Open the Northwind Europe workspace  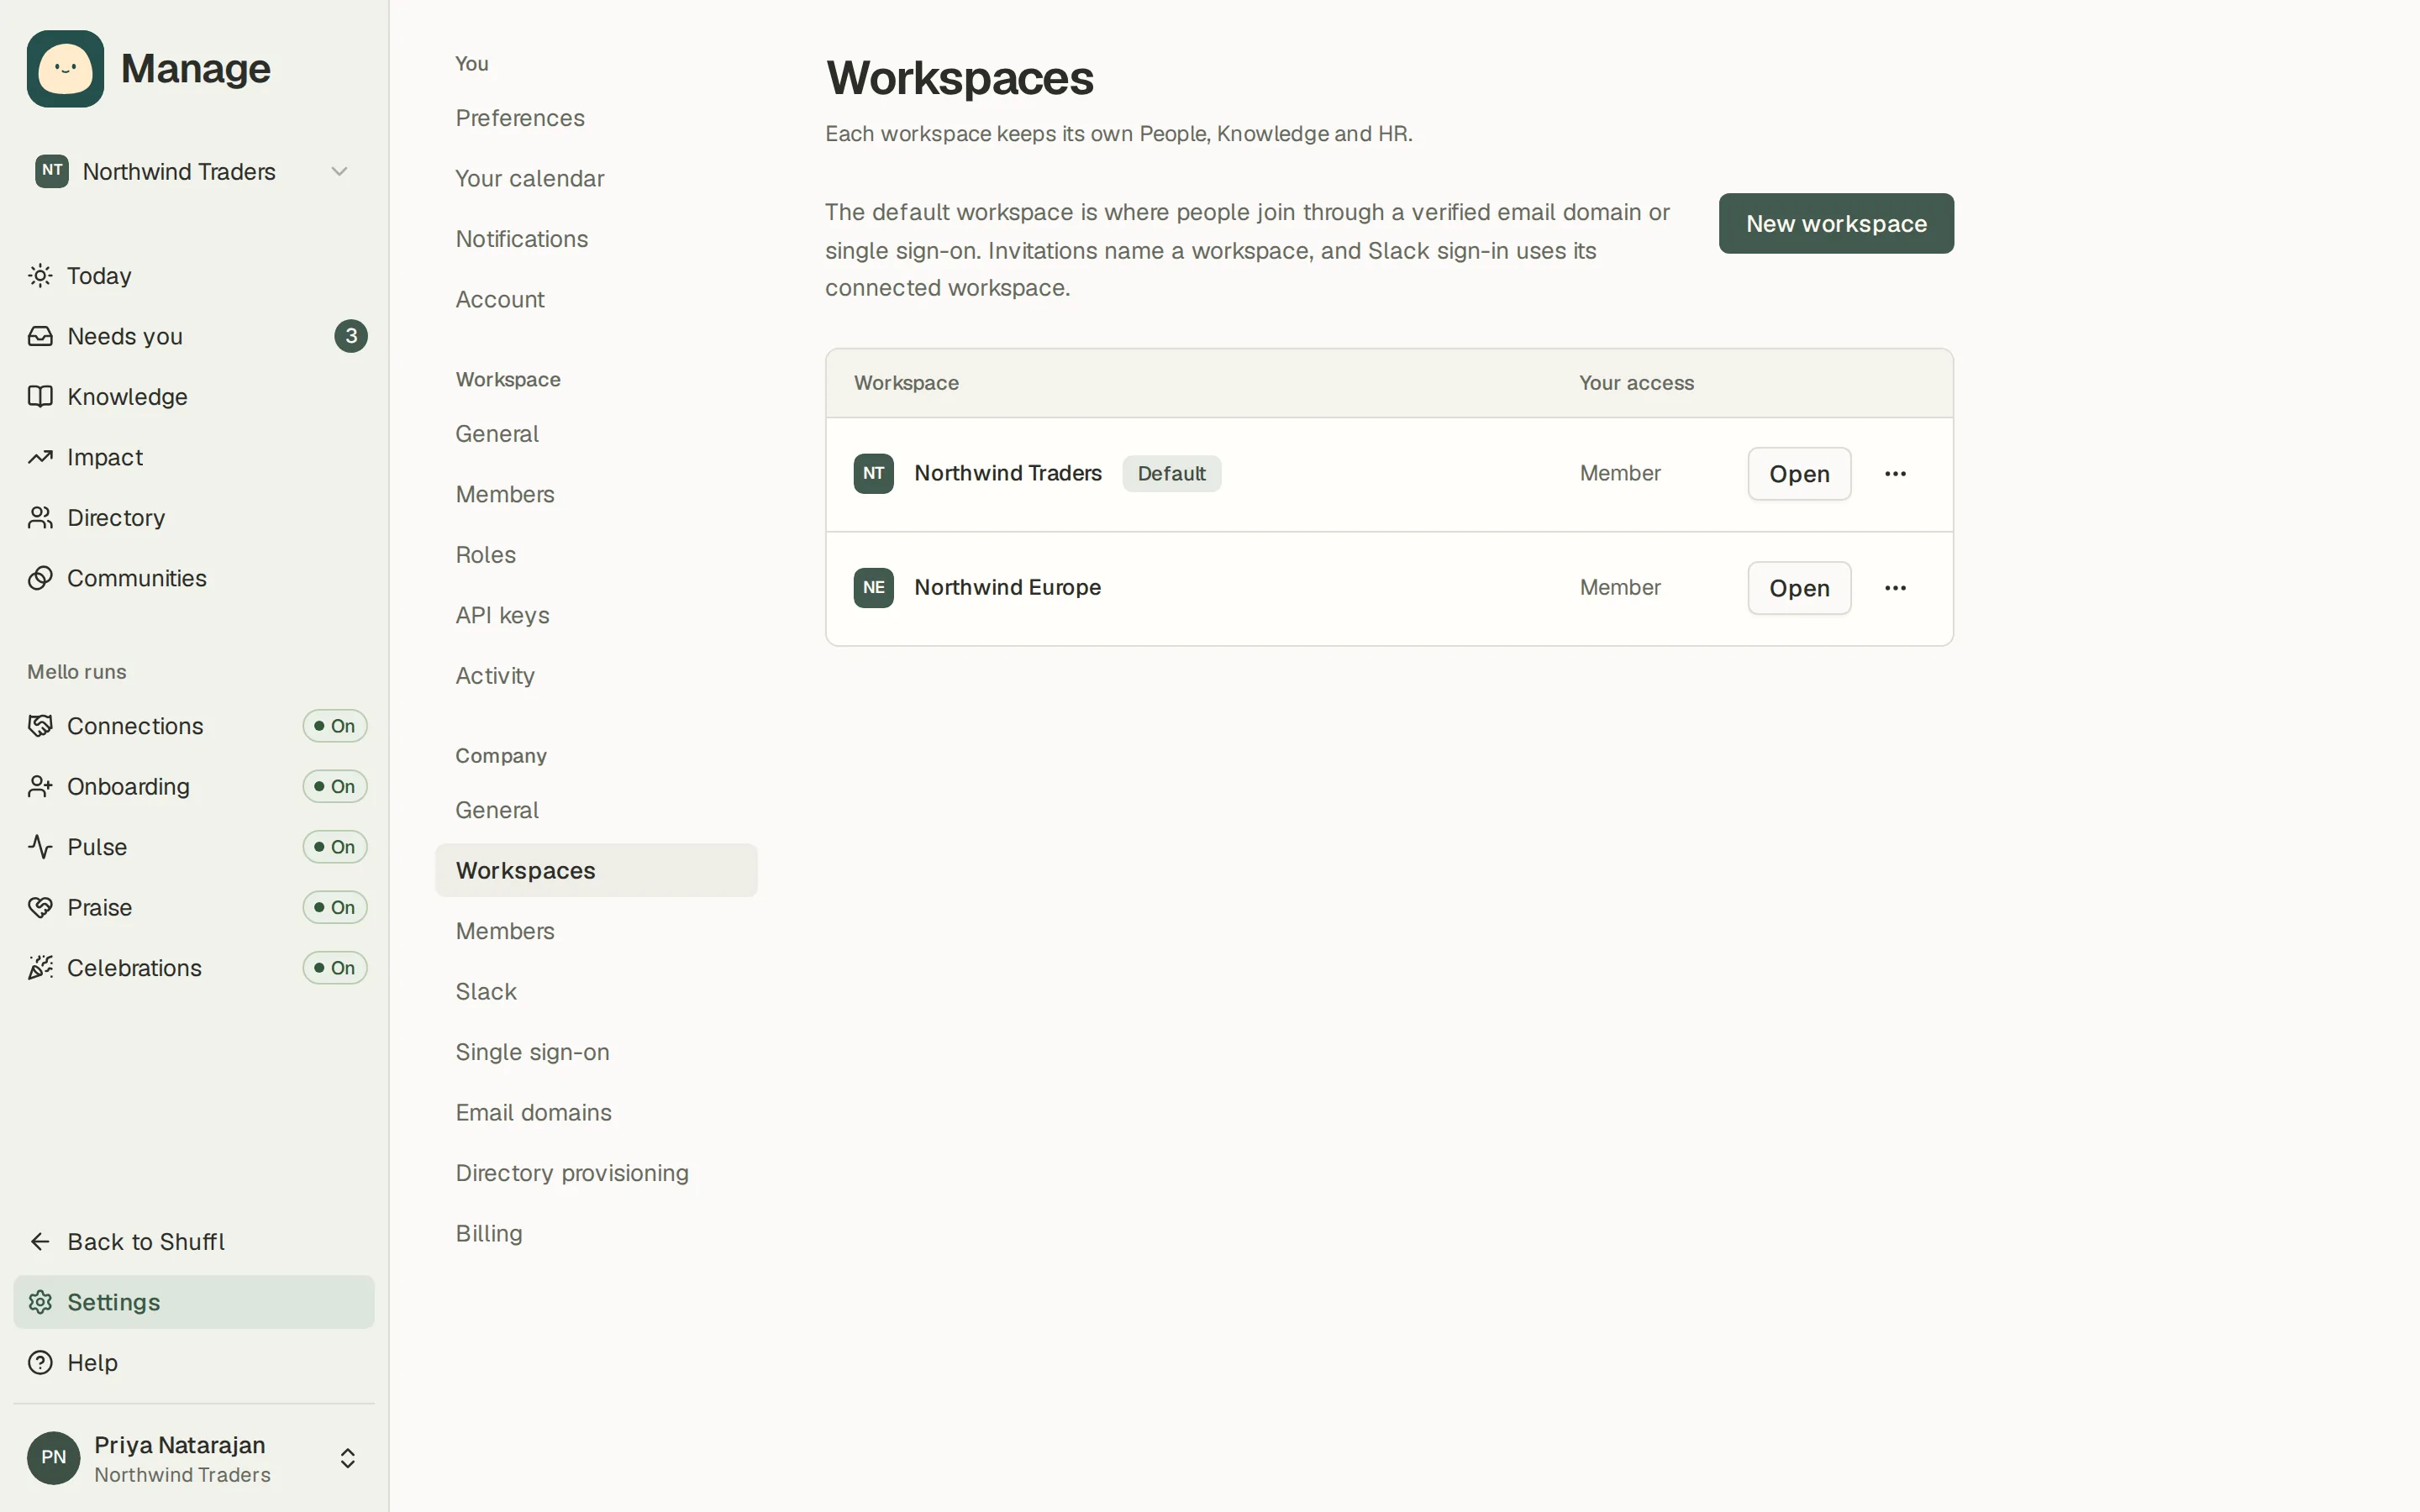pyautogui.click(x=1799, y=588)
